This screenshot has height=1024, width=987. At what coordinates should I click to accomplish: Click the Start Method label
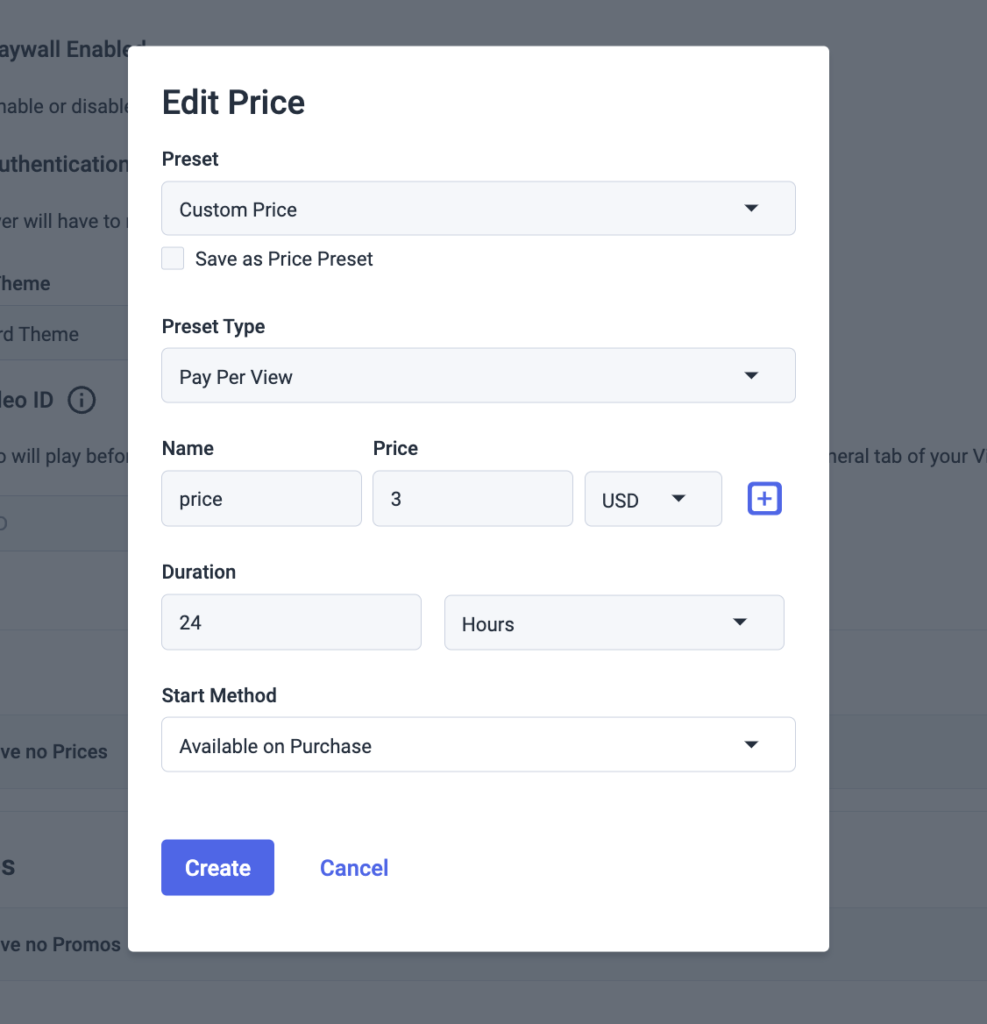coord(219,695)
